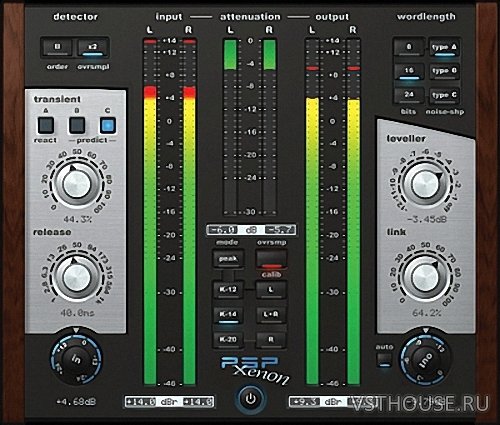Toggle the auto output button

[384, 360]
